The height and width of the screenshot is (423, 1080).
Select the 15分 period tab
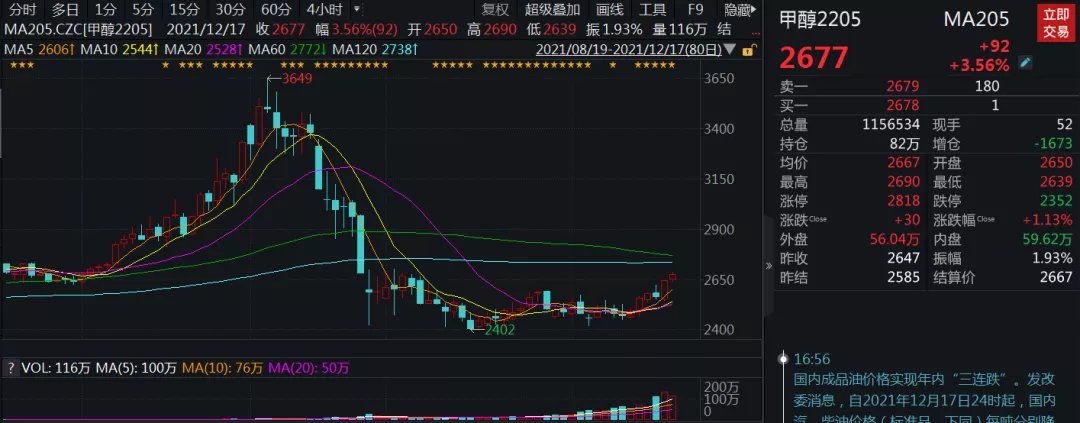(x=184, y=10)
